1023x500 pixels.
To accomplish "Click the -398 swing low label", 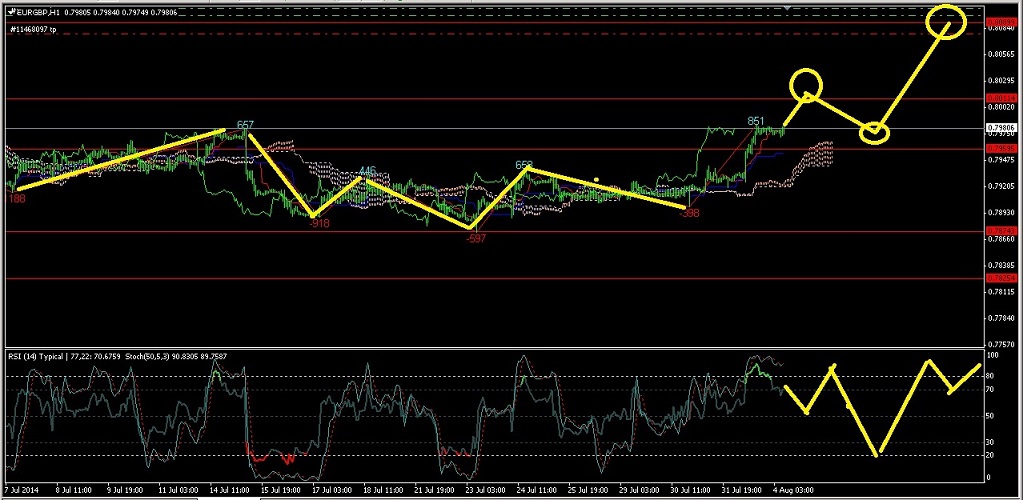I will pyautogui.click(x=688, y=213).
